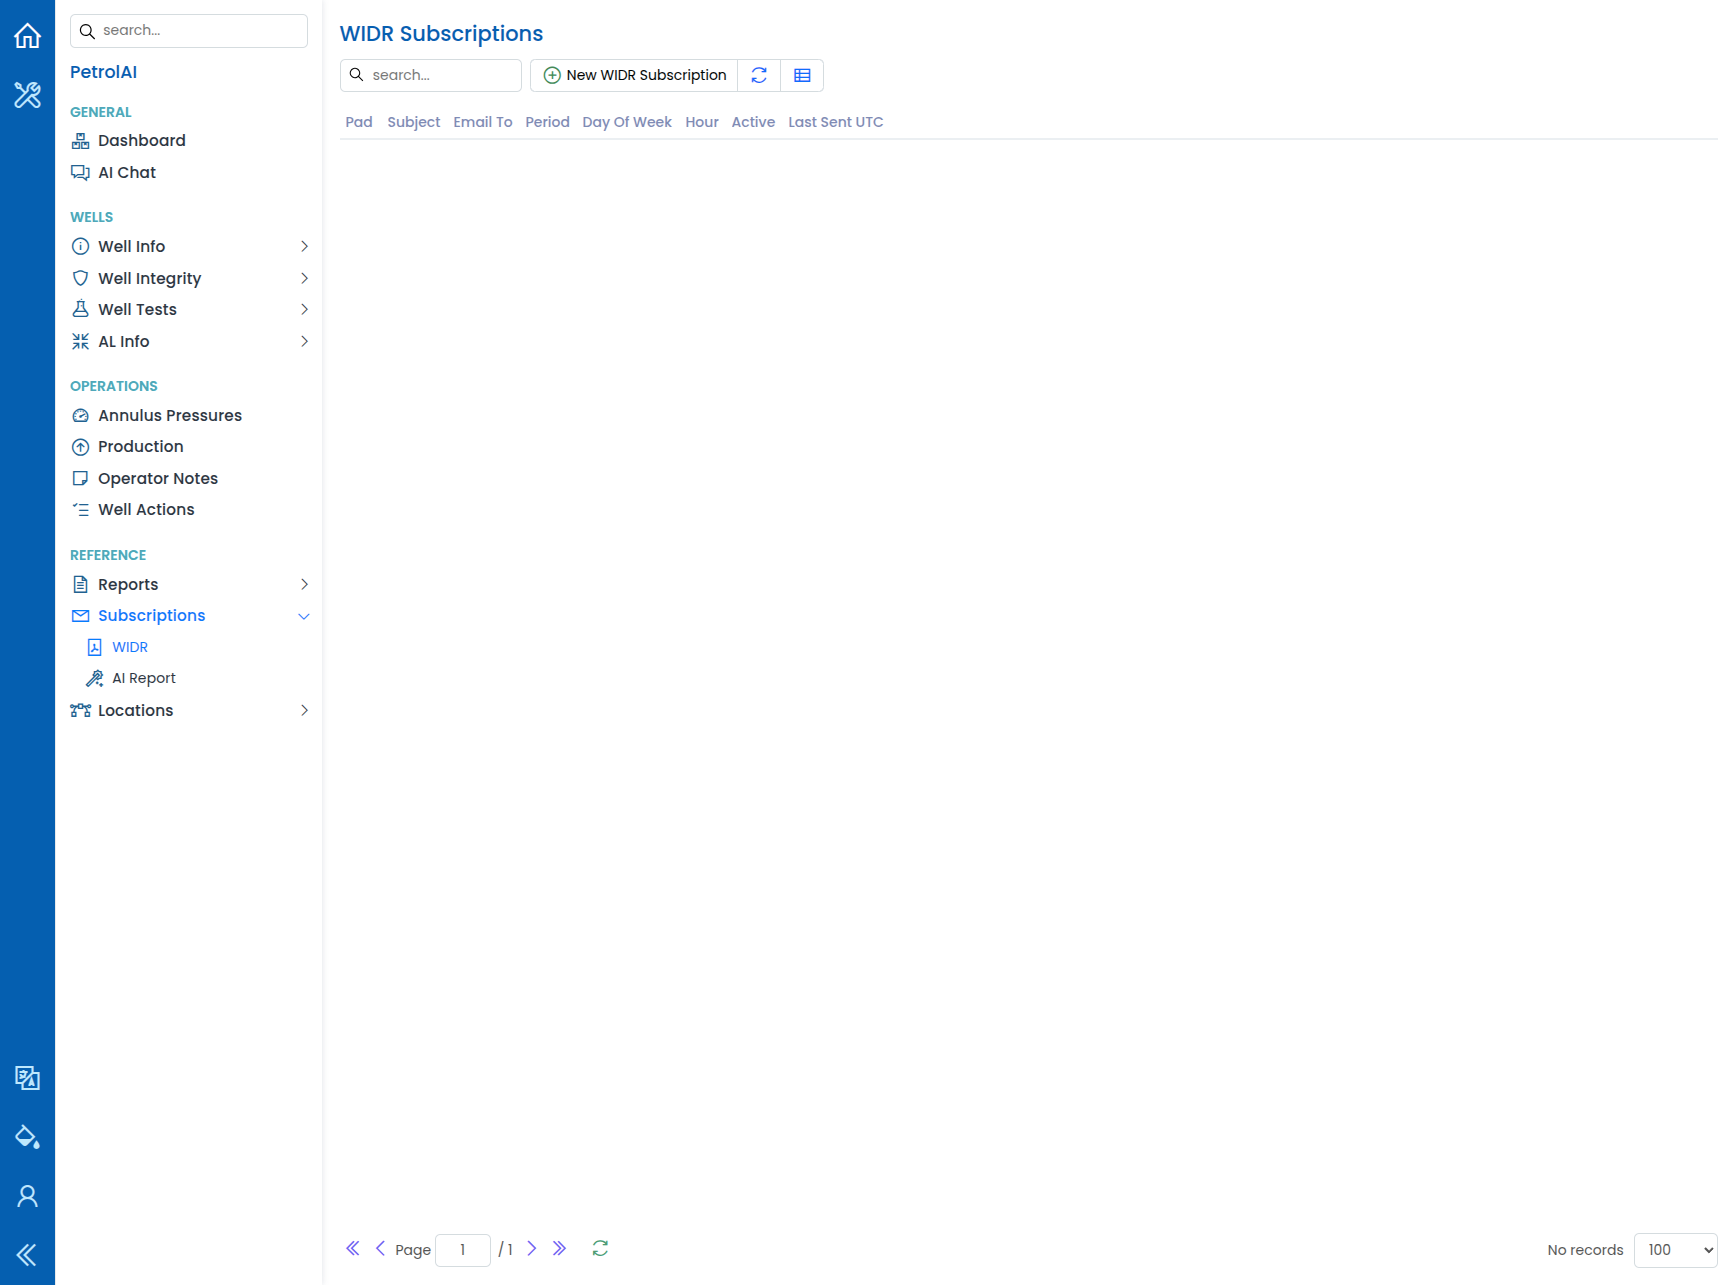This screenshot has height=1285, width=1735.
Task: Click the Production up-arrow circle icon
Action: [81, 447]
